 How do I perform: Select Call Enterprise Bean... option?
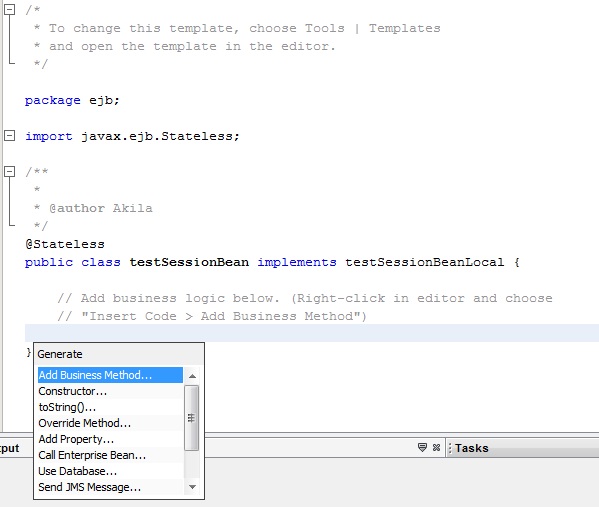[110, 455]
